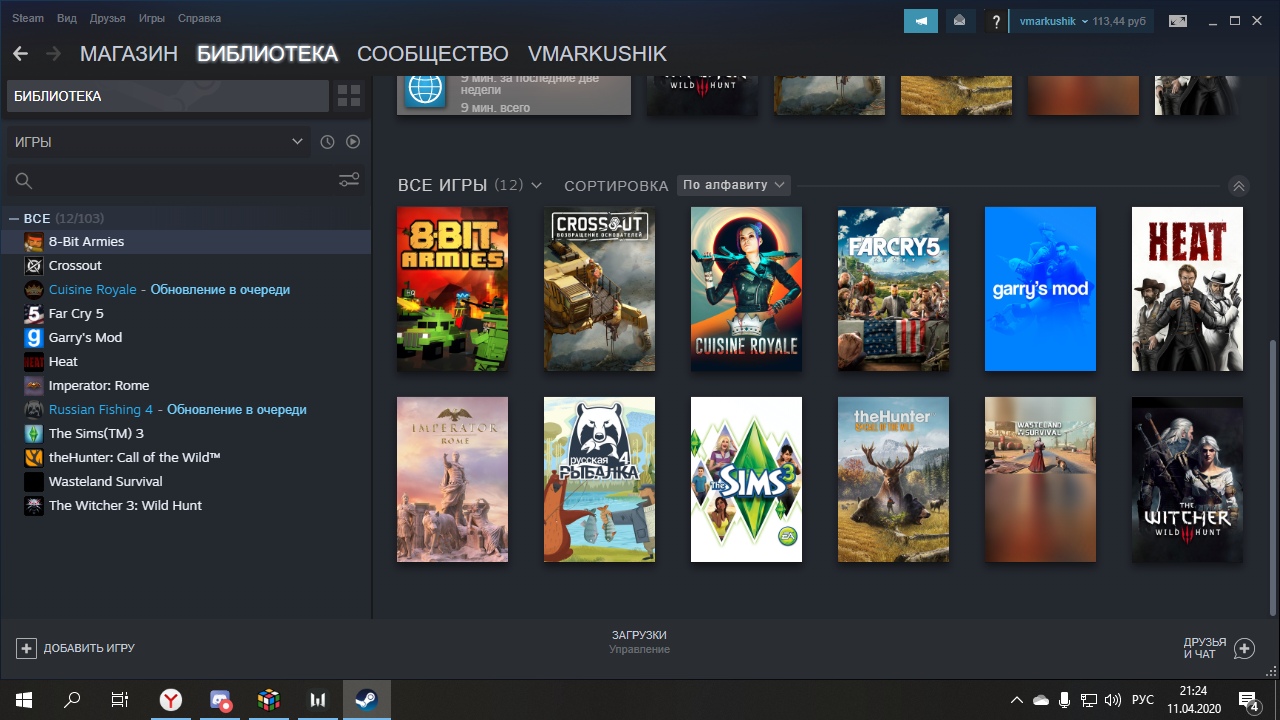1280x720 pixels.
Task: Collapse the ВСЕ category in sidebar
Action: click(x=14, y=218)
